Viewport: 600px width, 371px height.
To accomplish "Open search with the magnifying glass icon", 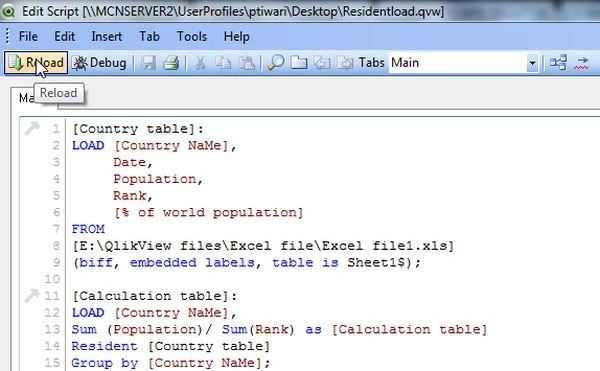I will tap(276, 63).
